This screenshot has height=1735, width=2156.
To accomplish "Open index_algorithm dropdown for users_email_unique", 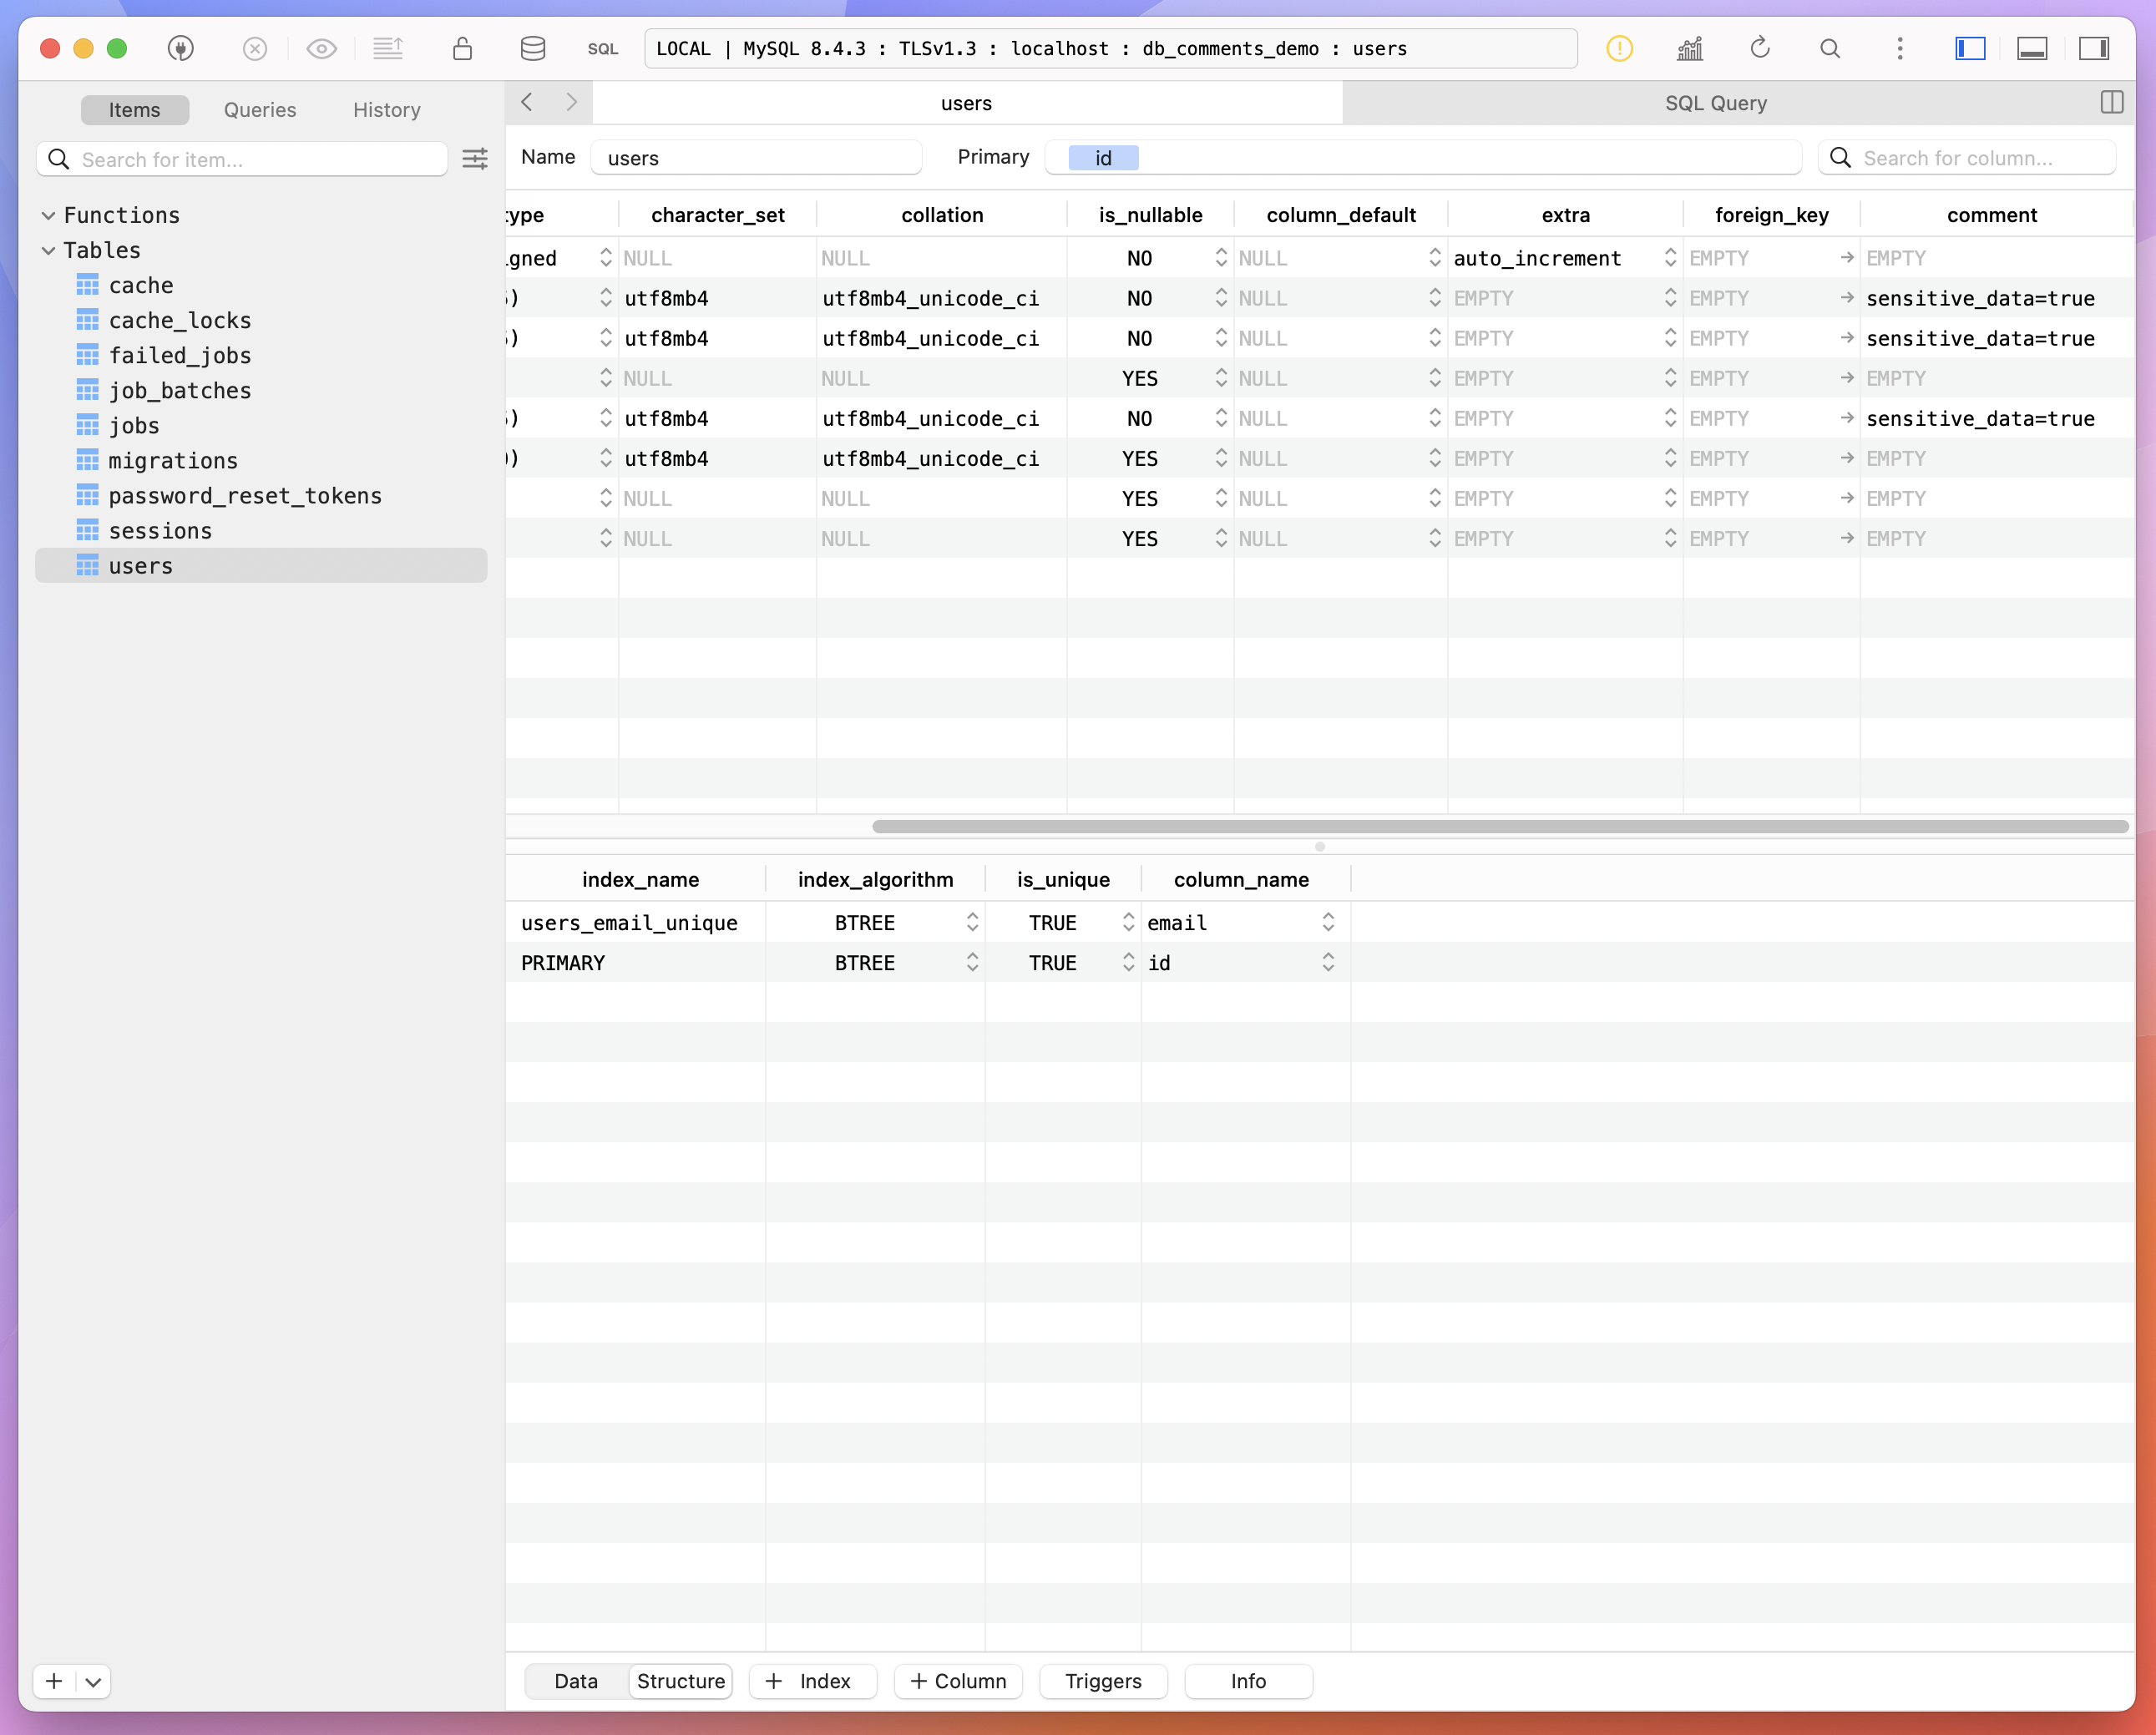I will 972,922.
